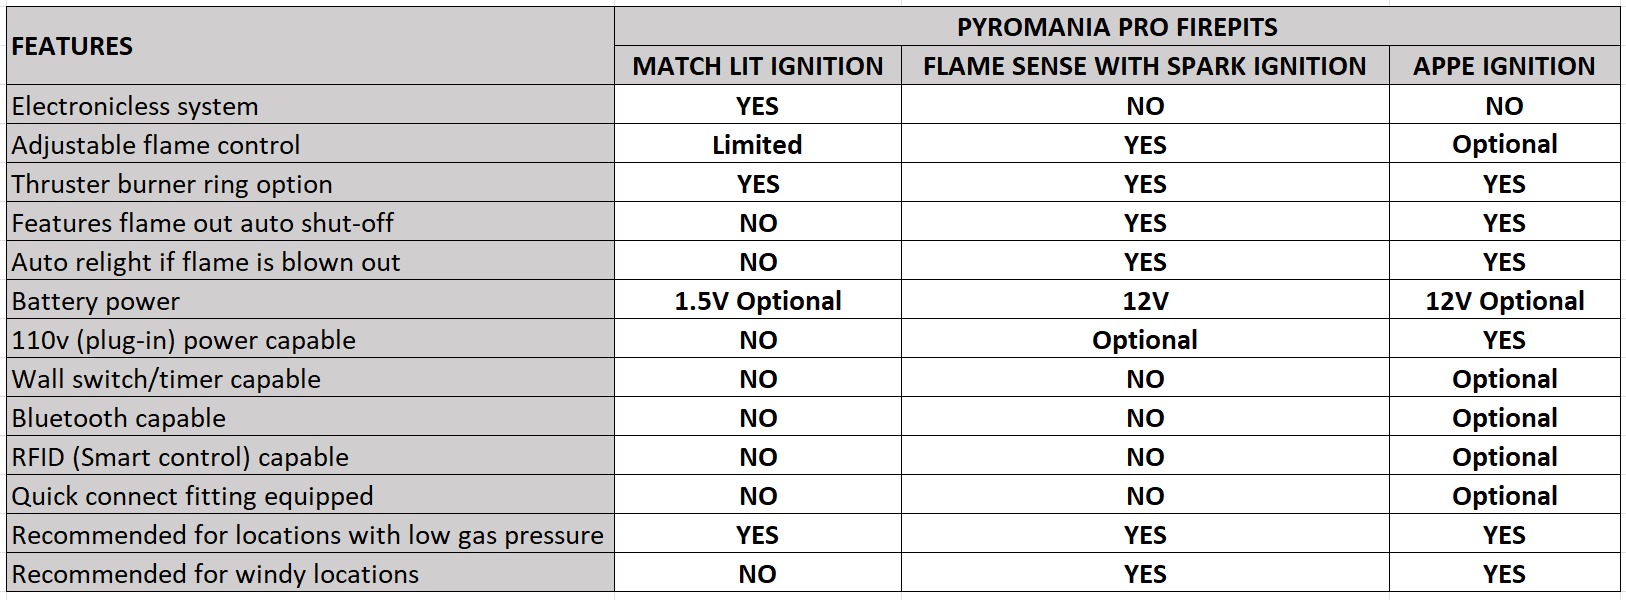Click the Wall switch/timer capable row label
The image size is (1626, 600).
[310, 378]
